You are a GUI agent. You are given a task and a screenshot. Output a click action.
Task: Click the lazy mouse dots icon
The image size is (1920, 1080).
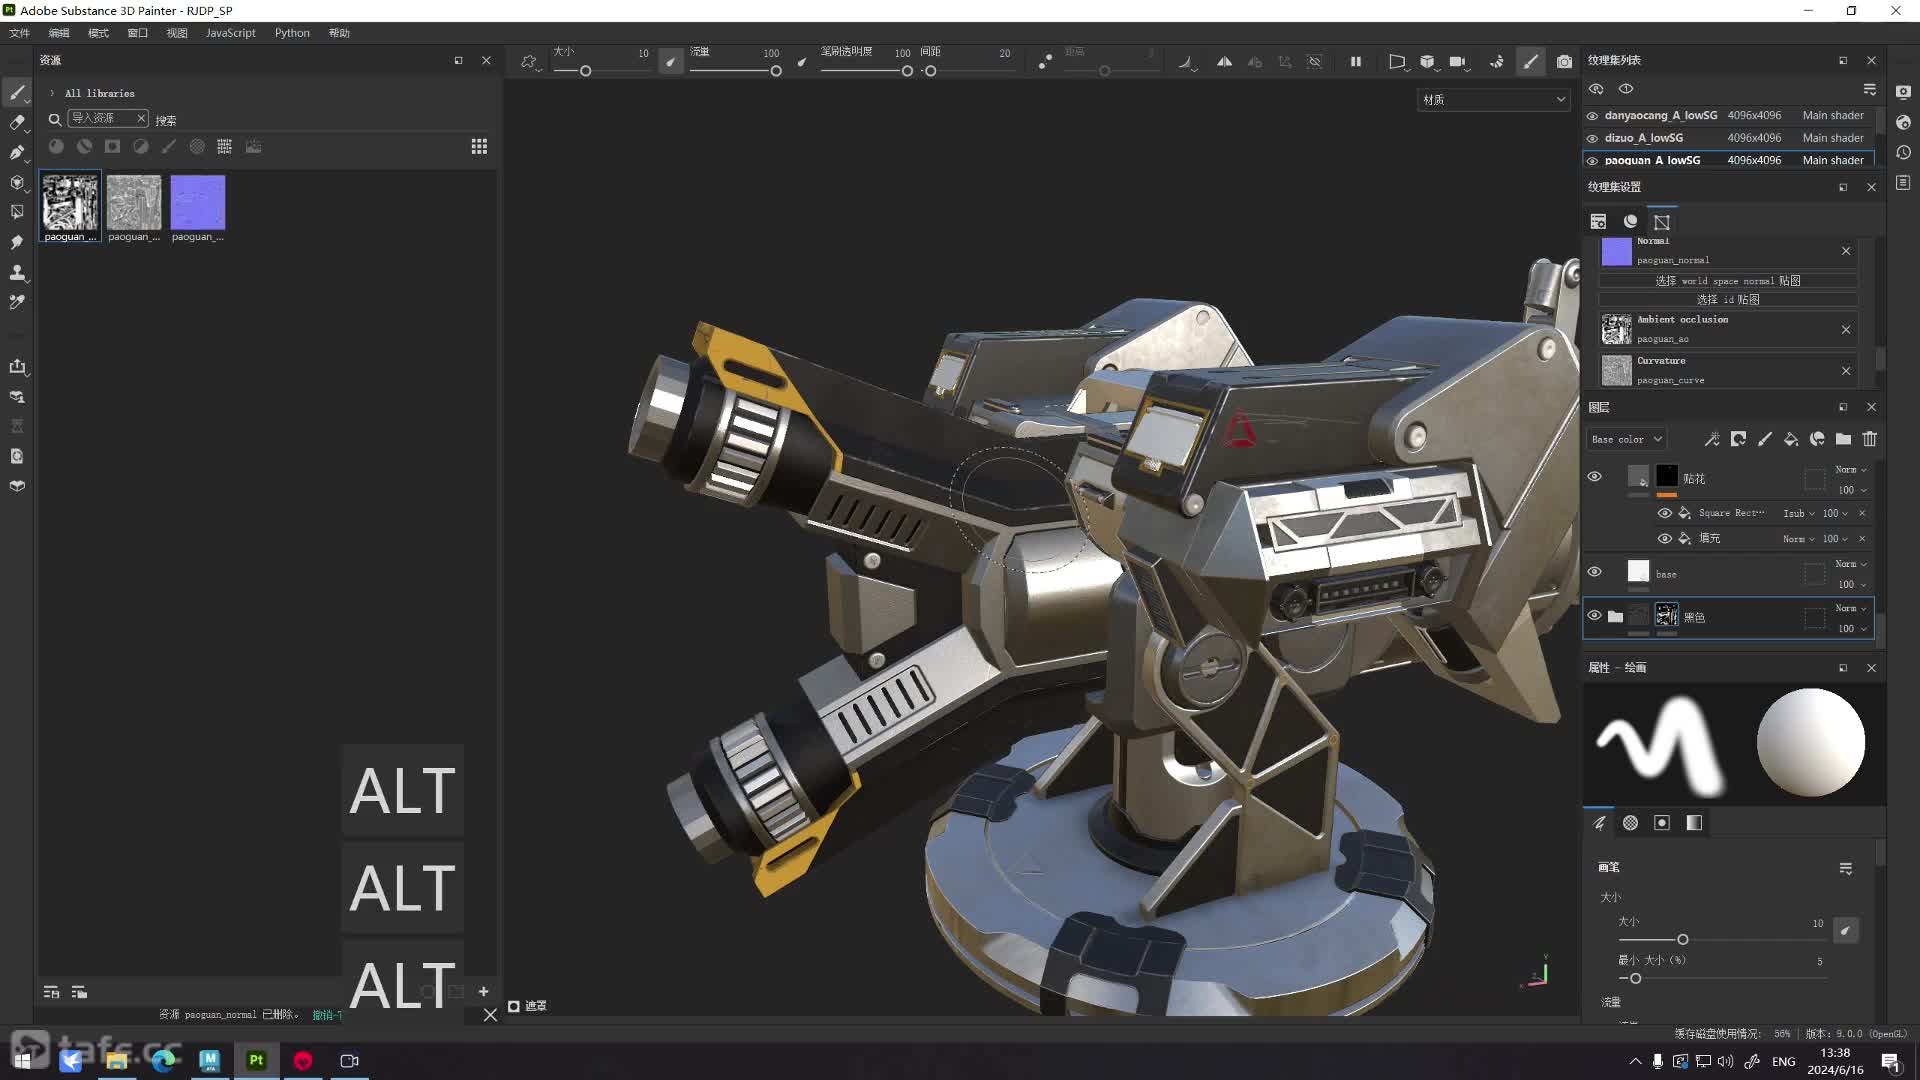(1044, 61)
